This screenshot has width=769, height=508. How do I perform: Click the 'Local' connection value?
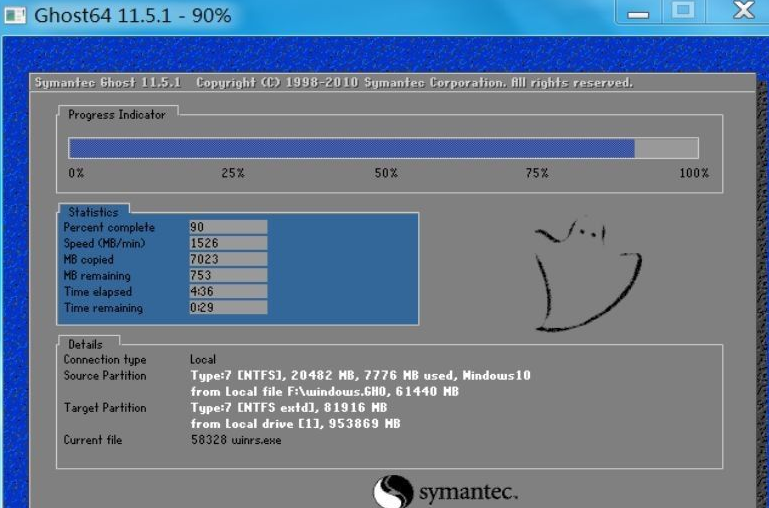coord(203,359)
